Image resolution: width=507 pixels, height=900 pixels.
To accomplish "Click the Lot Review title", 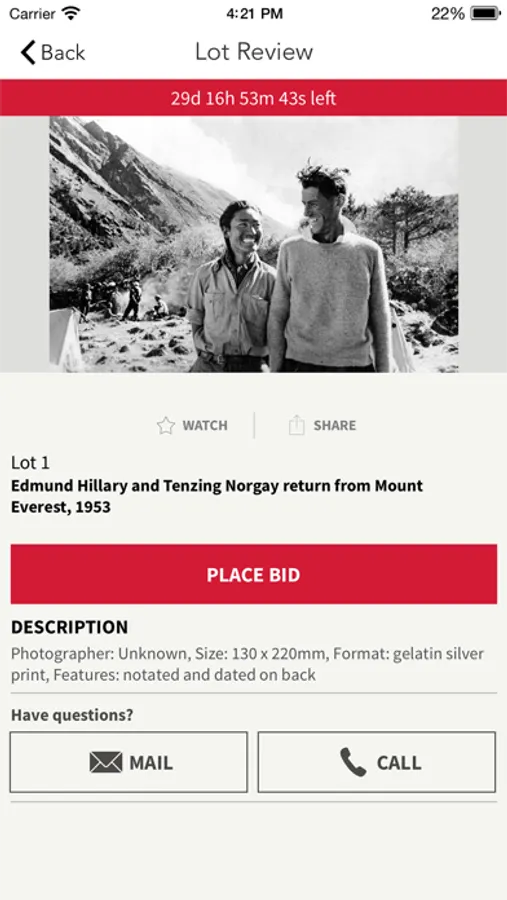I will coord(254,52).
